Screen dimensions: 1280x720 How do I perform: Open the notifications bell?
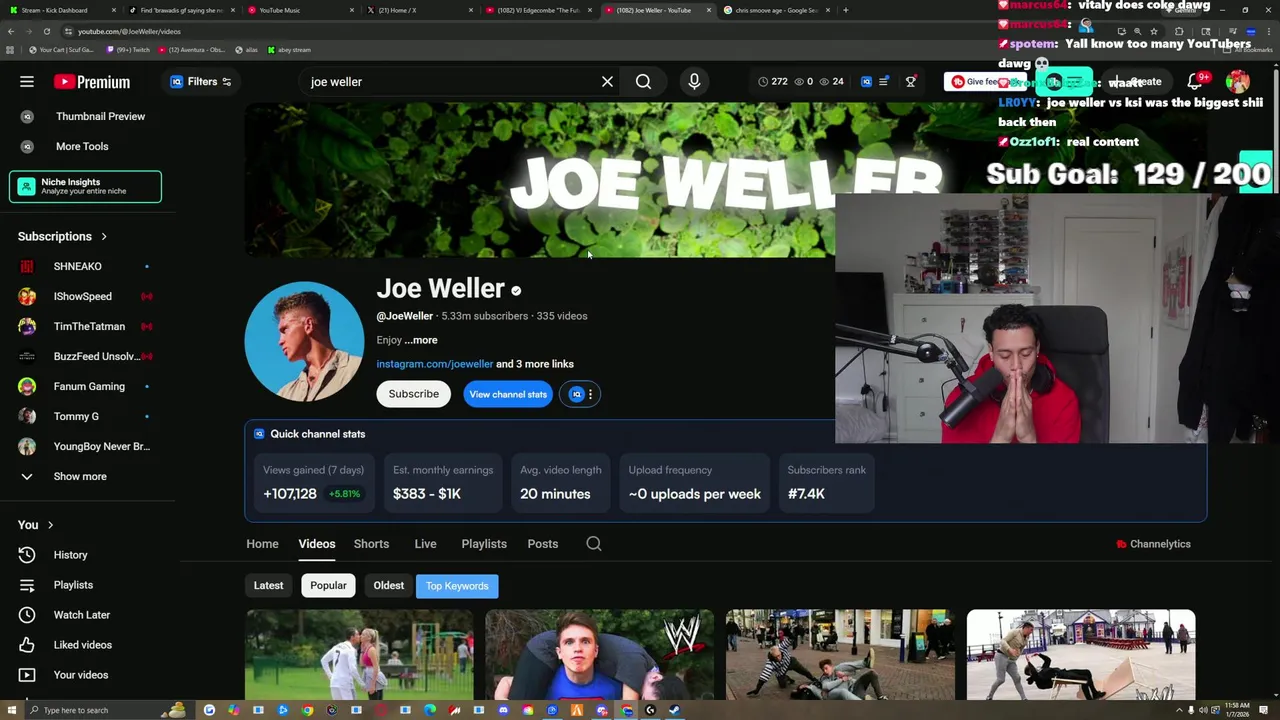pos(1194,82)
